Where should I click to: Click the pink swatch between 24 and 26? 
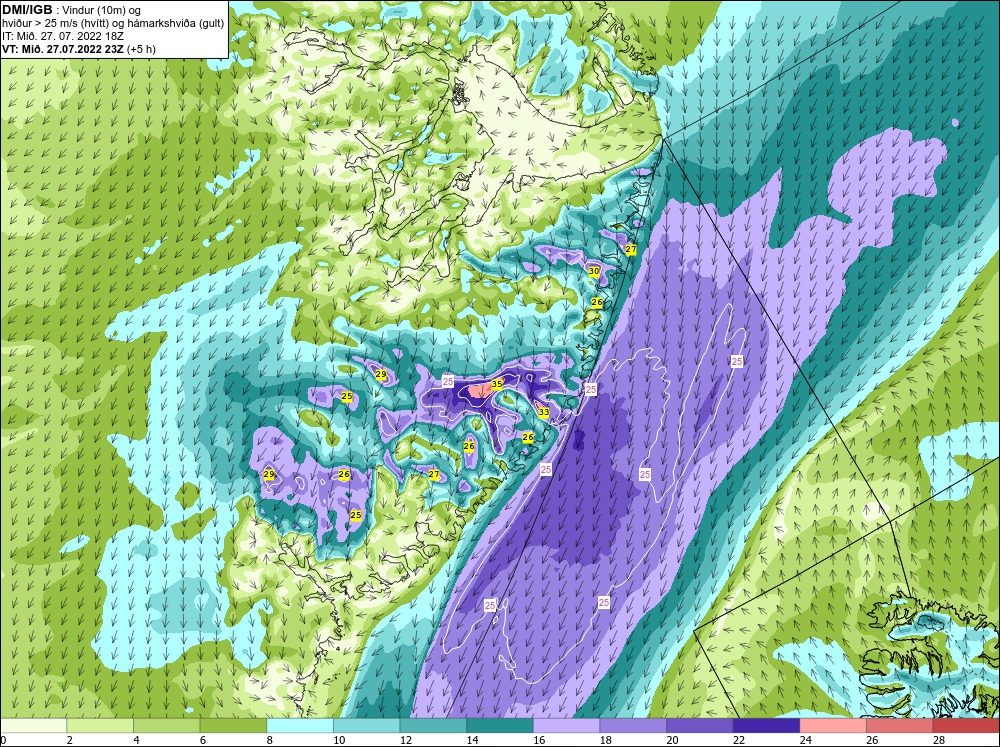tap(833, 725)
